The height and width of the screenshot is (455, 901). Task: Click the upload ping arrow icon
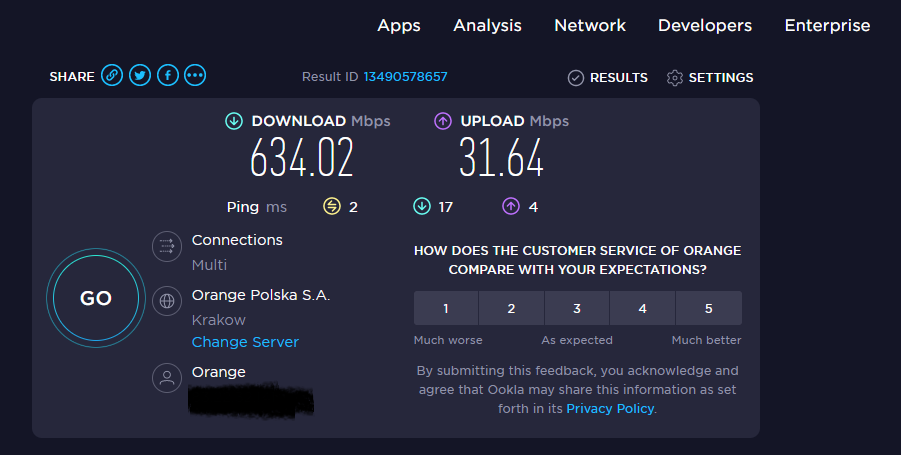[x=511, y=207]
